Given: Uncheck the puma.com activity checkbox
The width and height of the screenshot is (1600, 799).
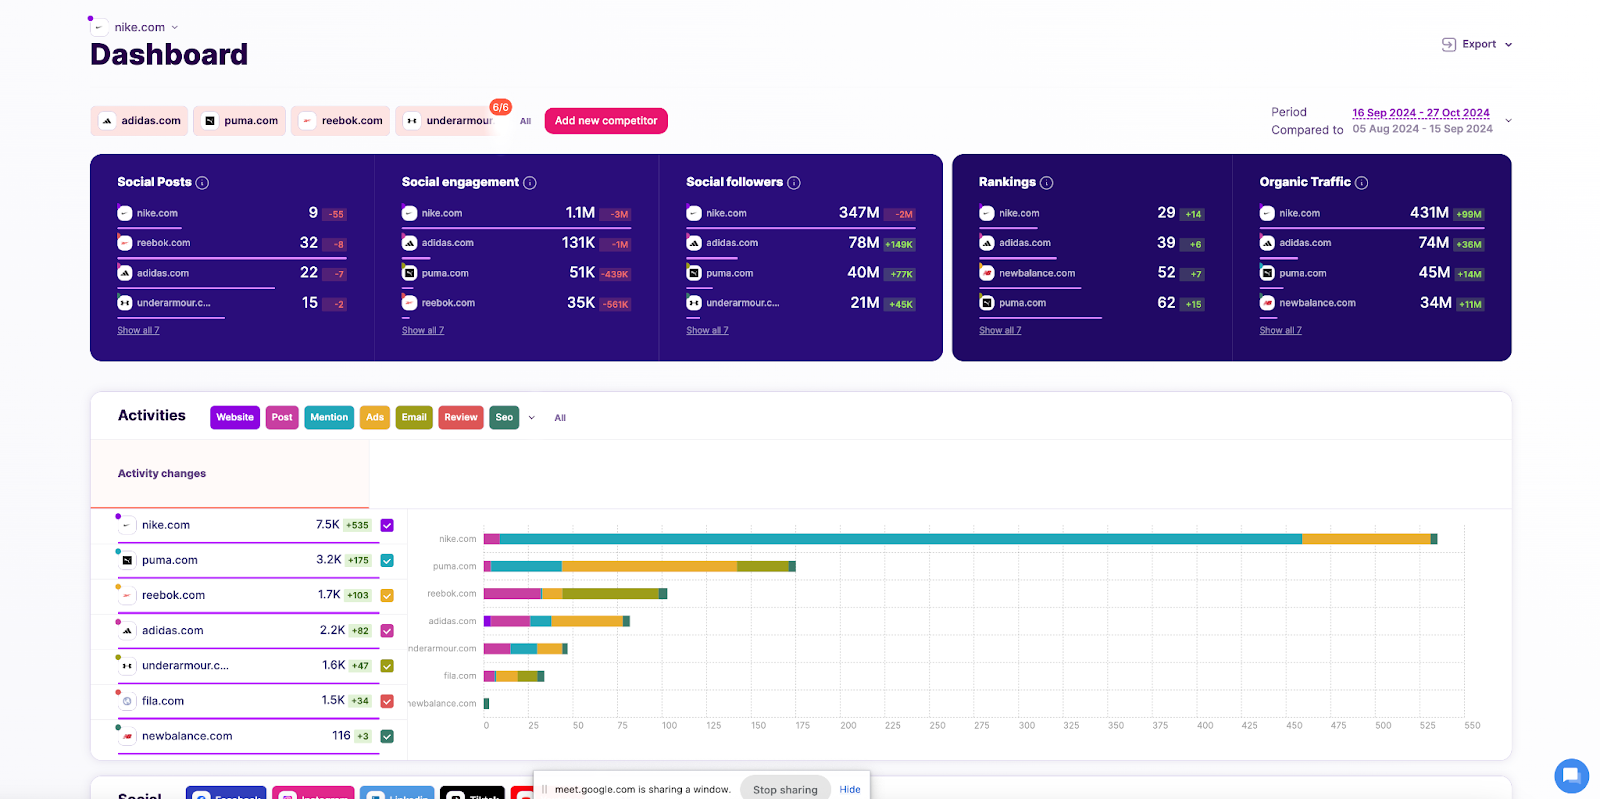Looking at the screenshot, I should point(387,560).
